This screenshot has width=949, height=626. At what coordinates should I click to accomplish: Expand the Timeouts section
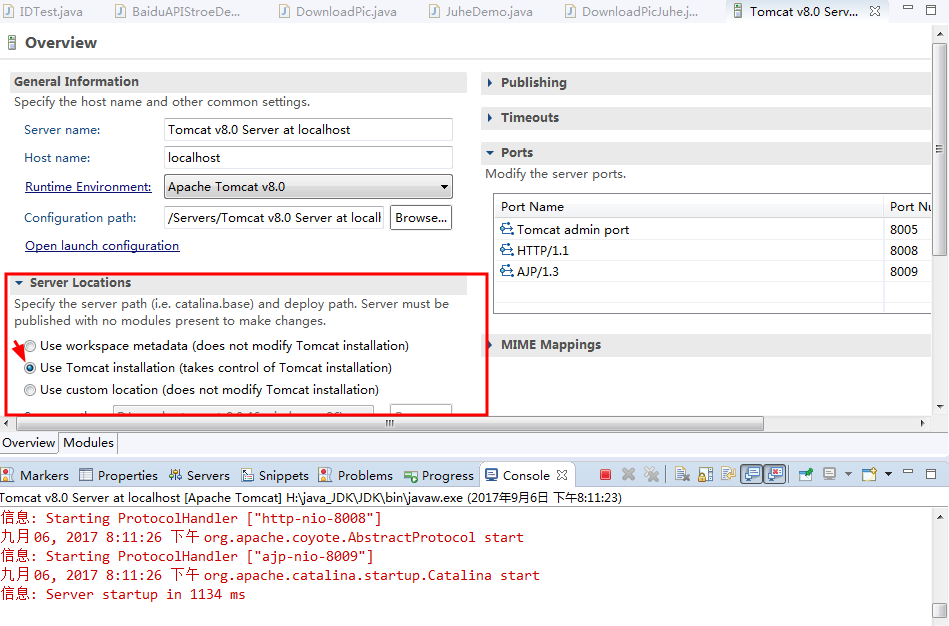pos(490,117)
